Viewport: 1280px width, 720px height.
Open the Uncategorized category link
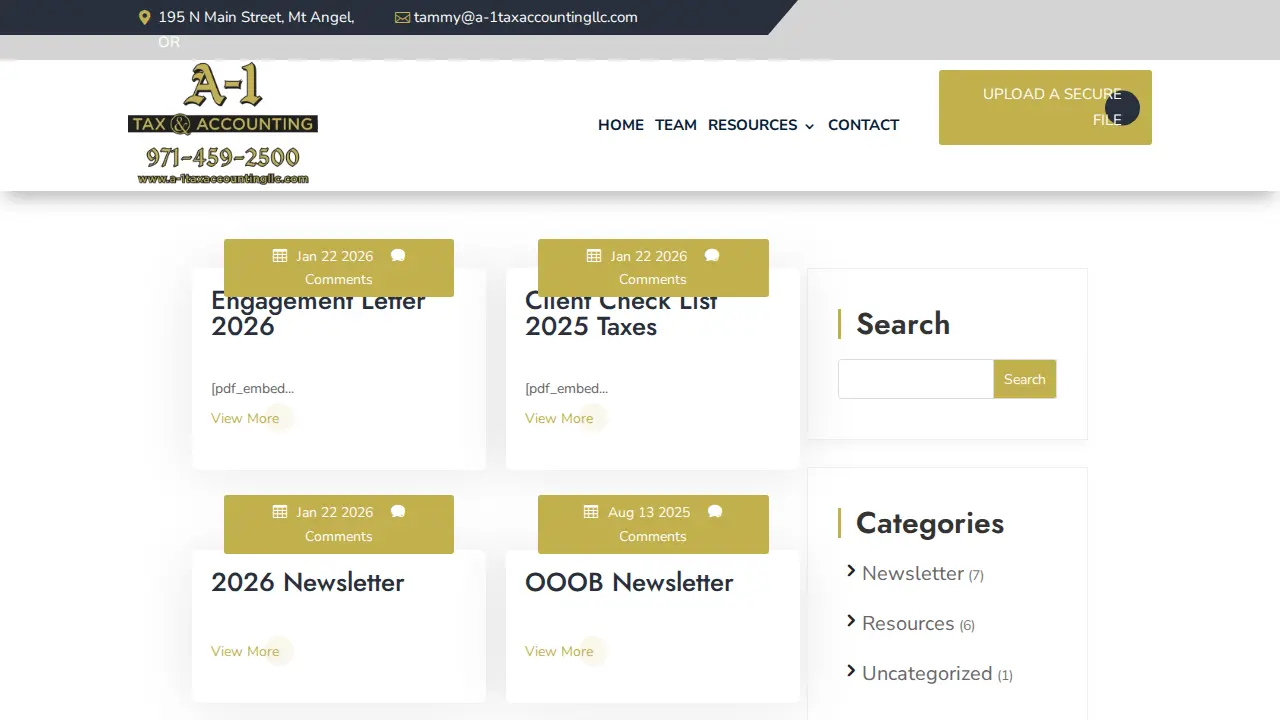(927, 673)
